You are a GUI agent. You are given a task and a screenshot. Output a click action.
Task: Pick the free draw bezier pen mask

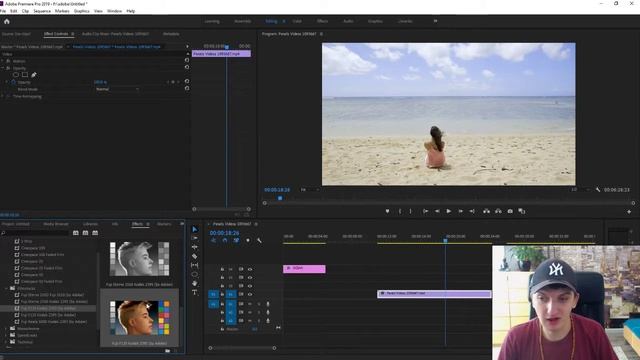34,75
